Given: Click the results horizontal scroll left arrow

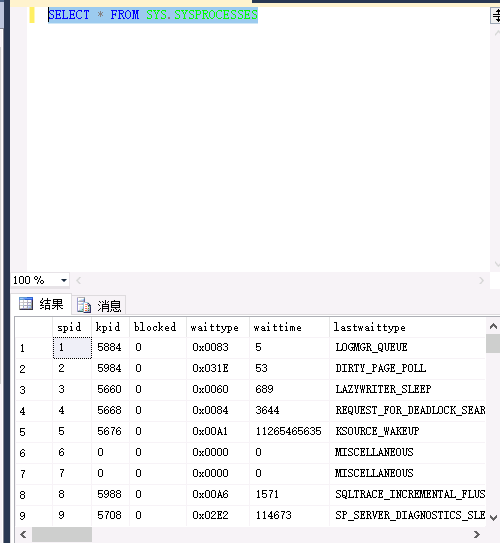Looking at the screenshot, I should click(23, 534).
